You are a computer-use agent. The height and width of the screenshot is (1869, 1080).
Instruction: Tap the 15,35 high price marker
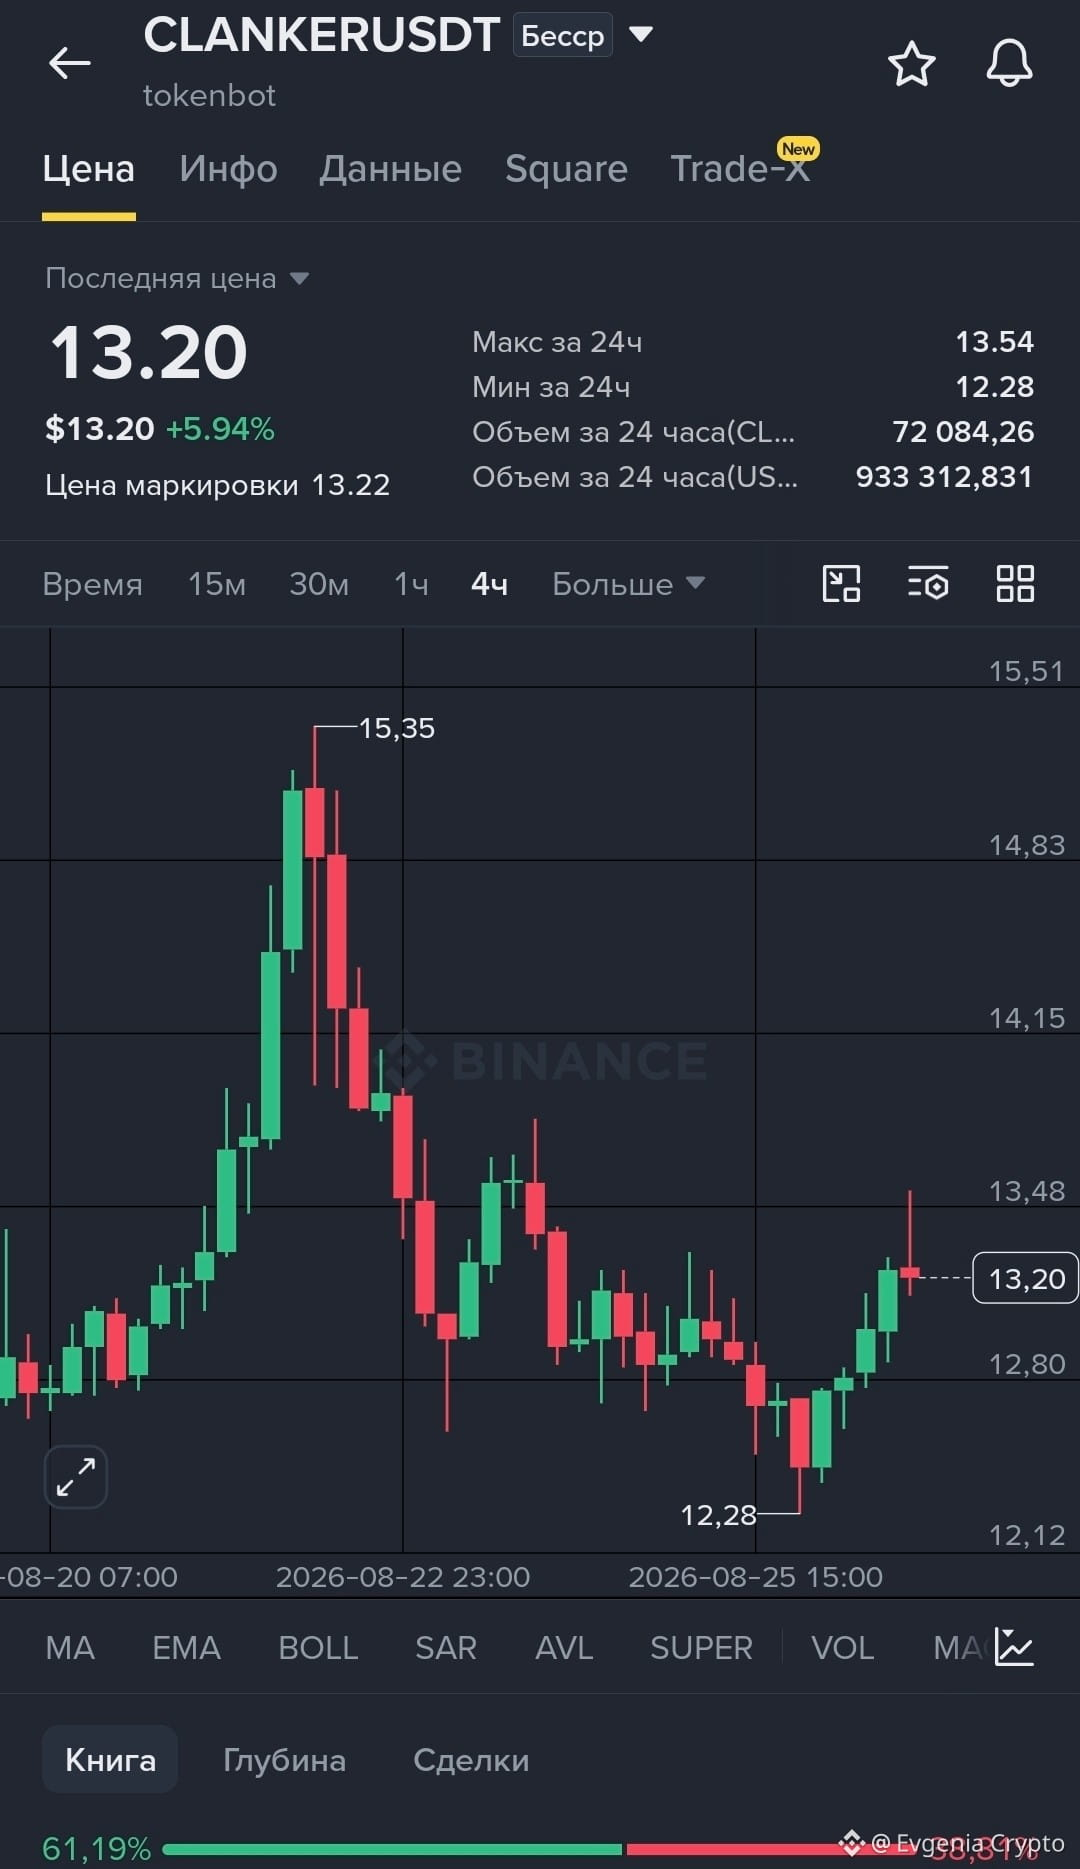(x=397, y=728)
